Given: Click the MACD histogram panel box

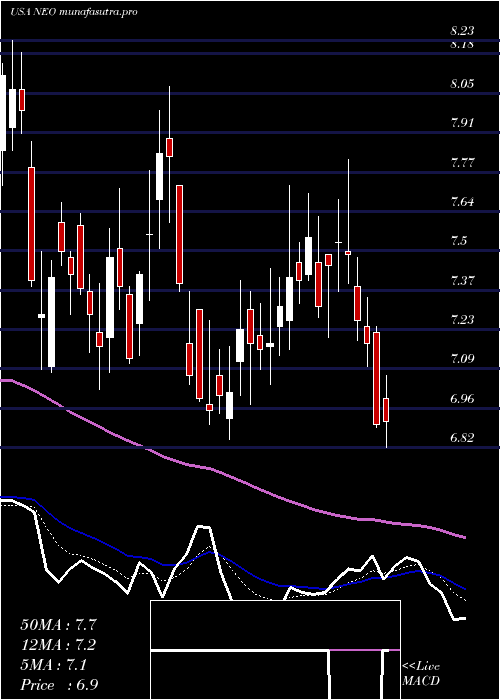Looking at the screenshot, I should (275, 650).
